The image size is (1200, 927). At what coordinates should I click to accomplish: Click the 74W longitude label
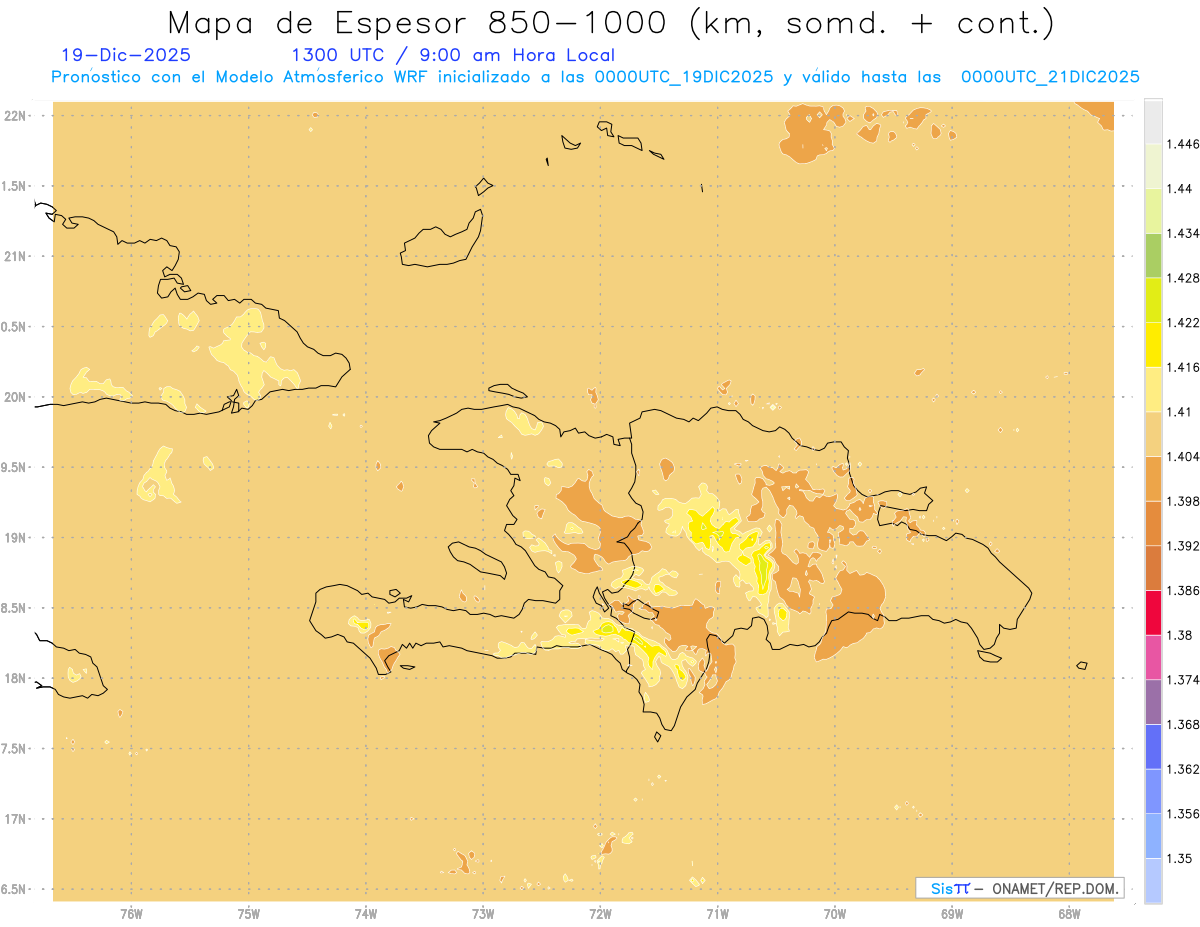point(366,914)
